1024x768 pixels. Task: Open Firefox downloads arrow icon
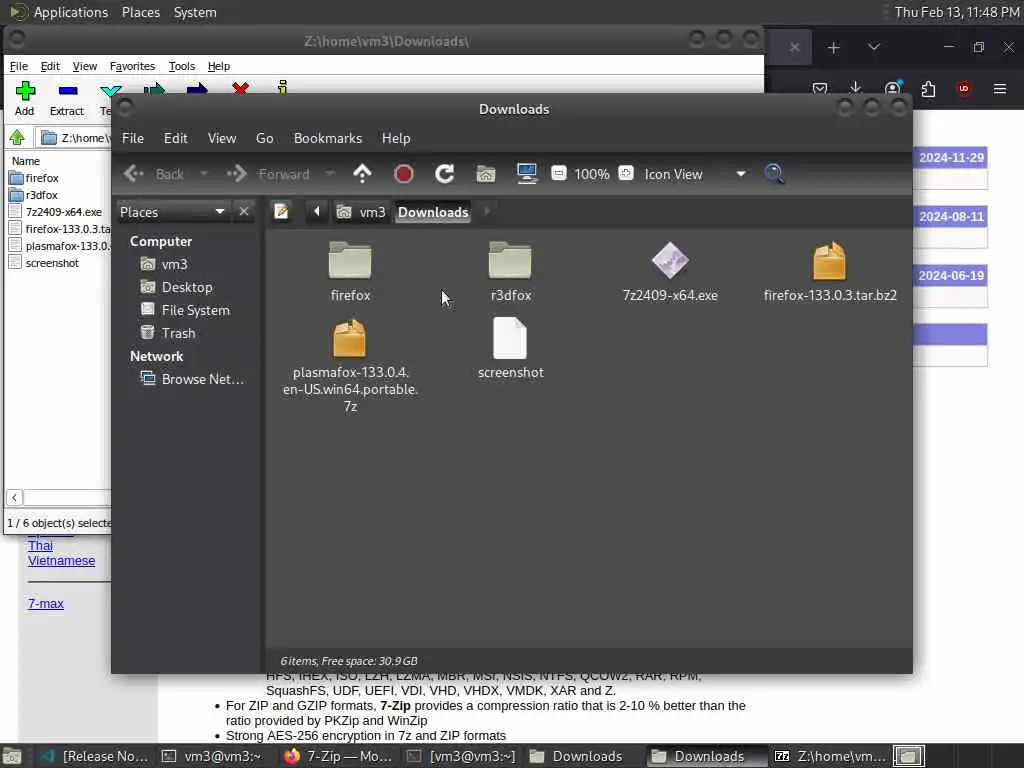pos(856,88)
